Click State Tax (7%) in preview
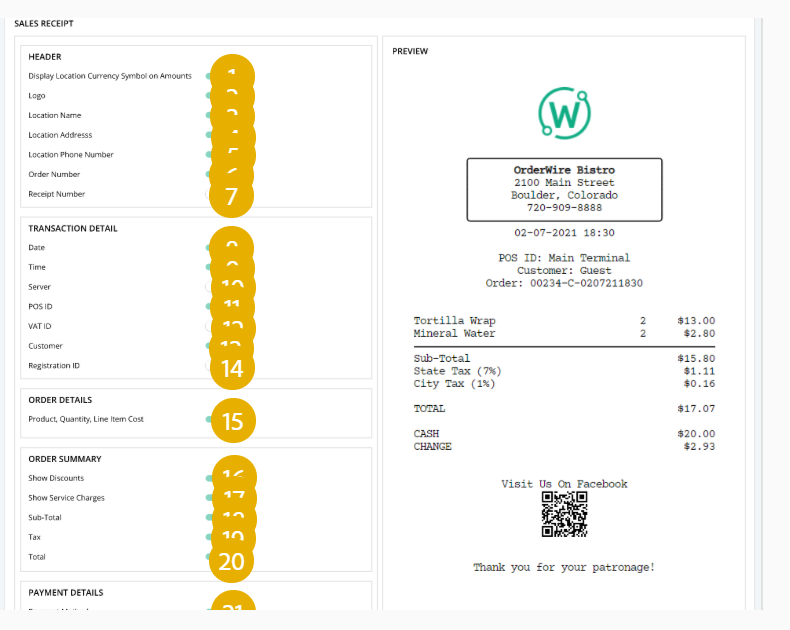This screenshot has height=630, width=790. tap(457, 371)
